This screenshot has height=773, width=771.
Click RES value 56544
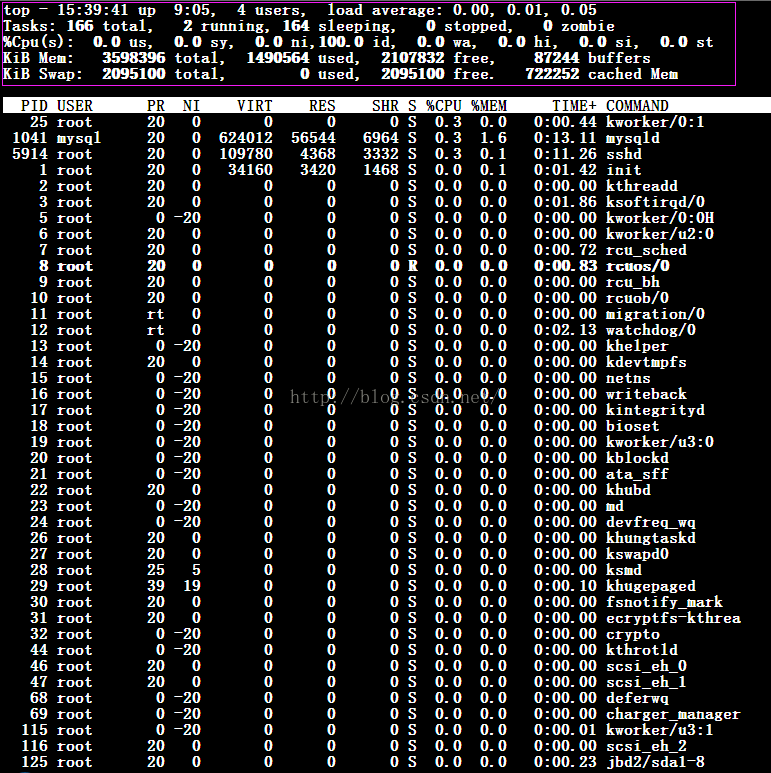(314, 138)
